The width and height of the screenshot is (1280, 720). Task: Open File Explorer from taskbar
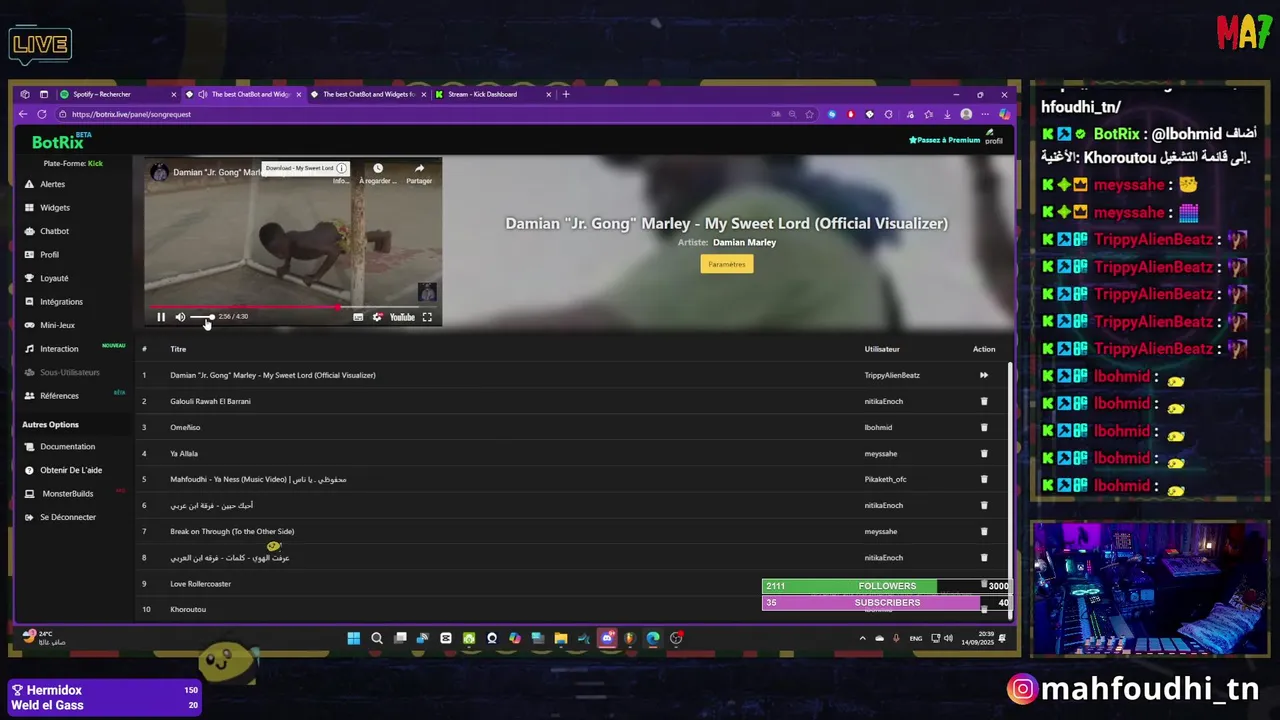pos(561,638)
